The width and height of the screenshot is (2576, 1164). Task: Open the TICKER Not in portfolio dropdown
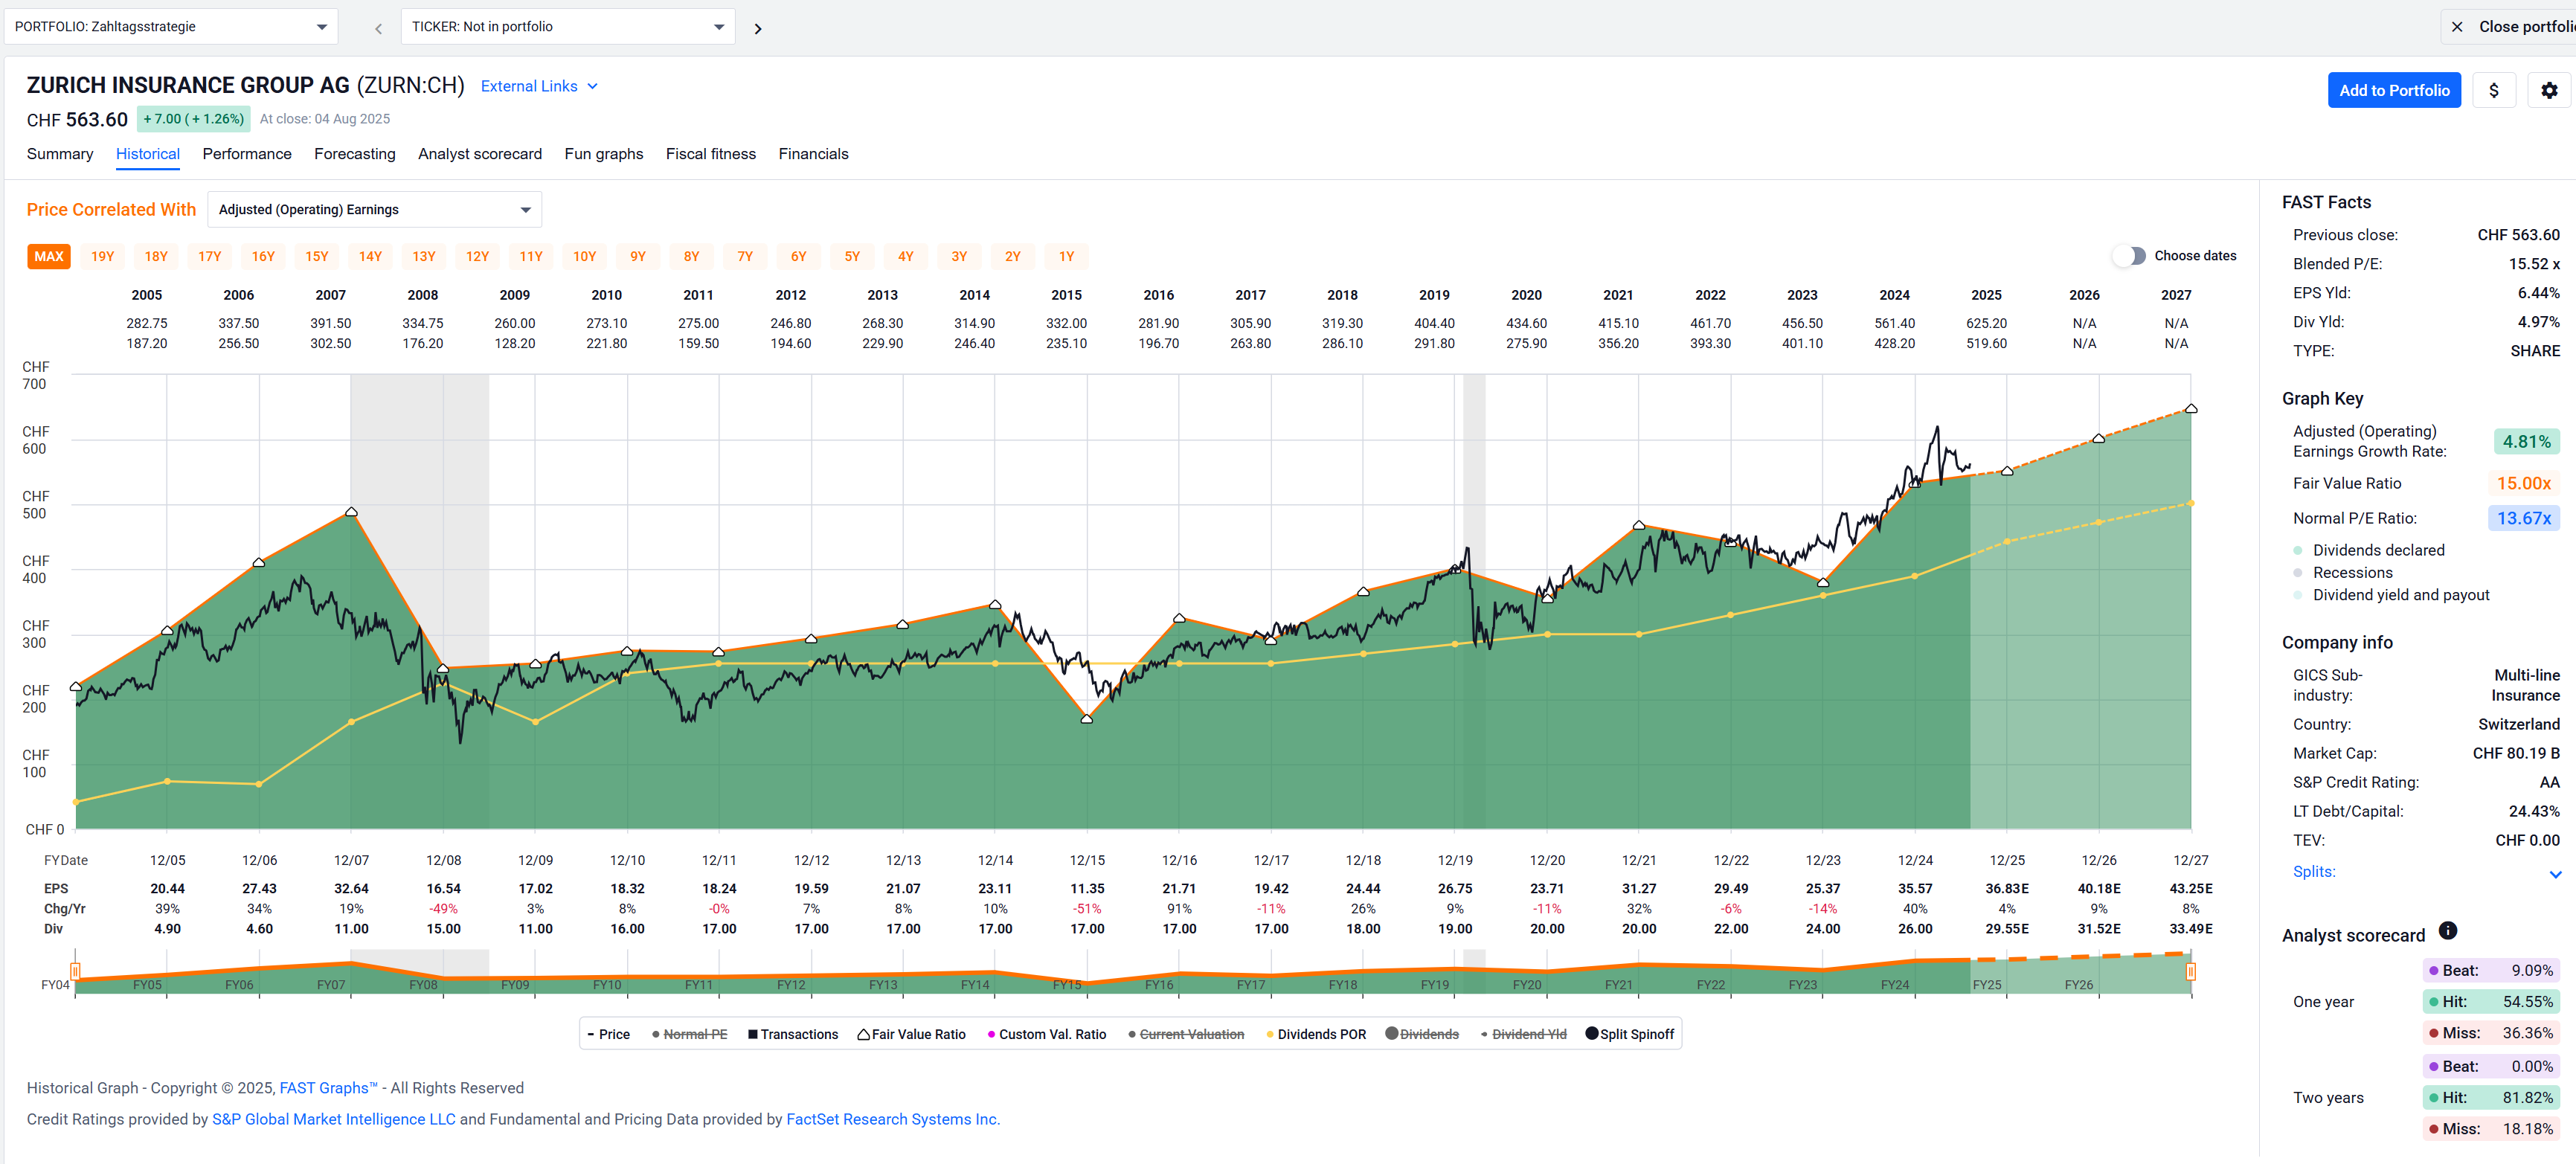tap(568, 27)
